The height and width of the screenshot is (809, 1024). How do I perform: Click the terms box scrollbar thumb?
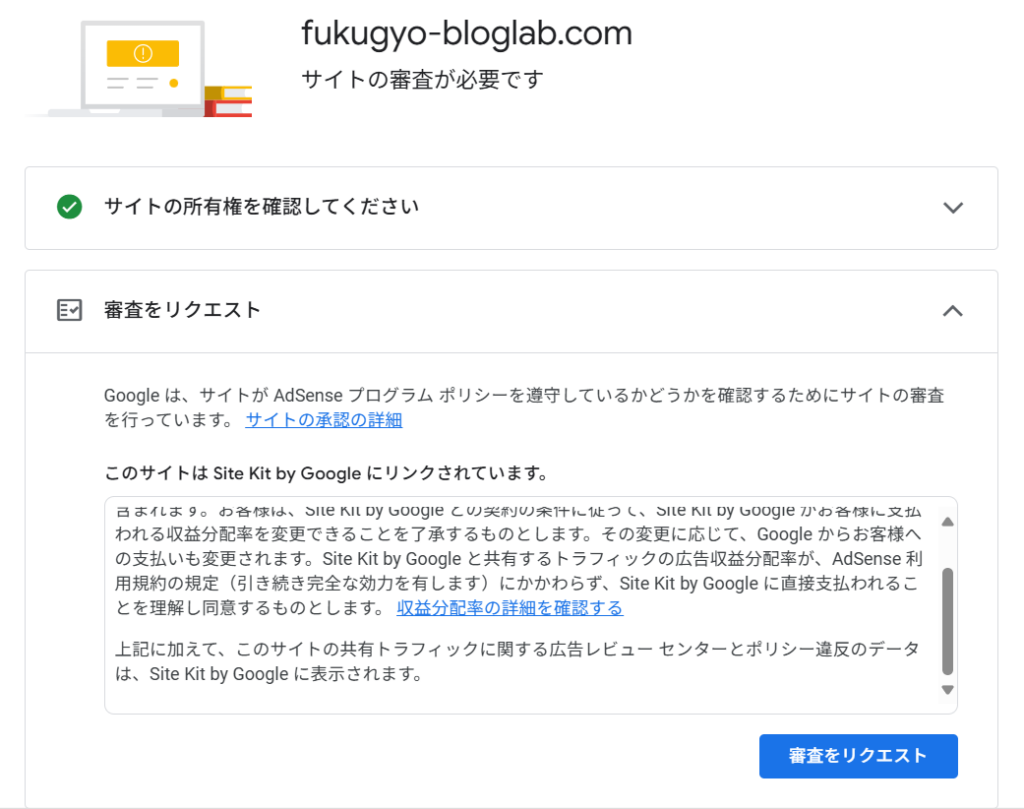point(947,620)
